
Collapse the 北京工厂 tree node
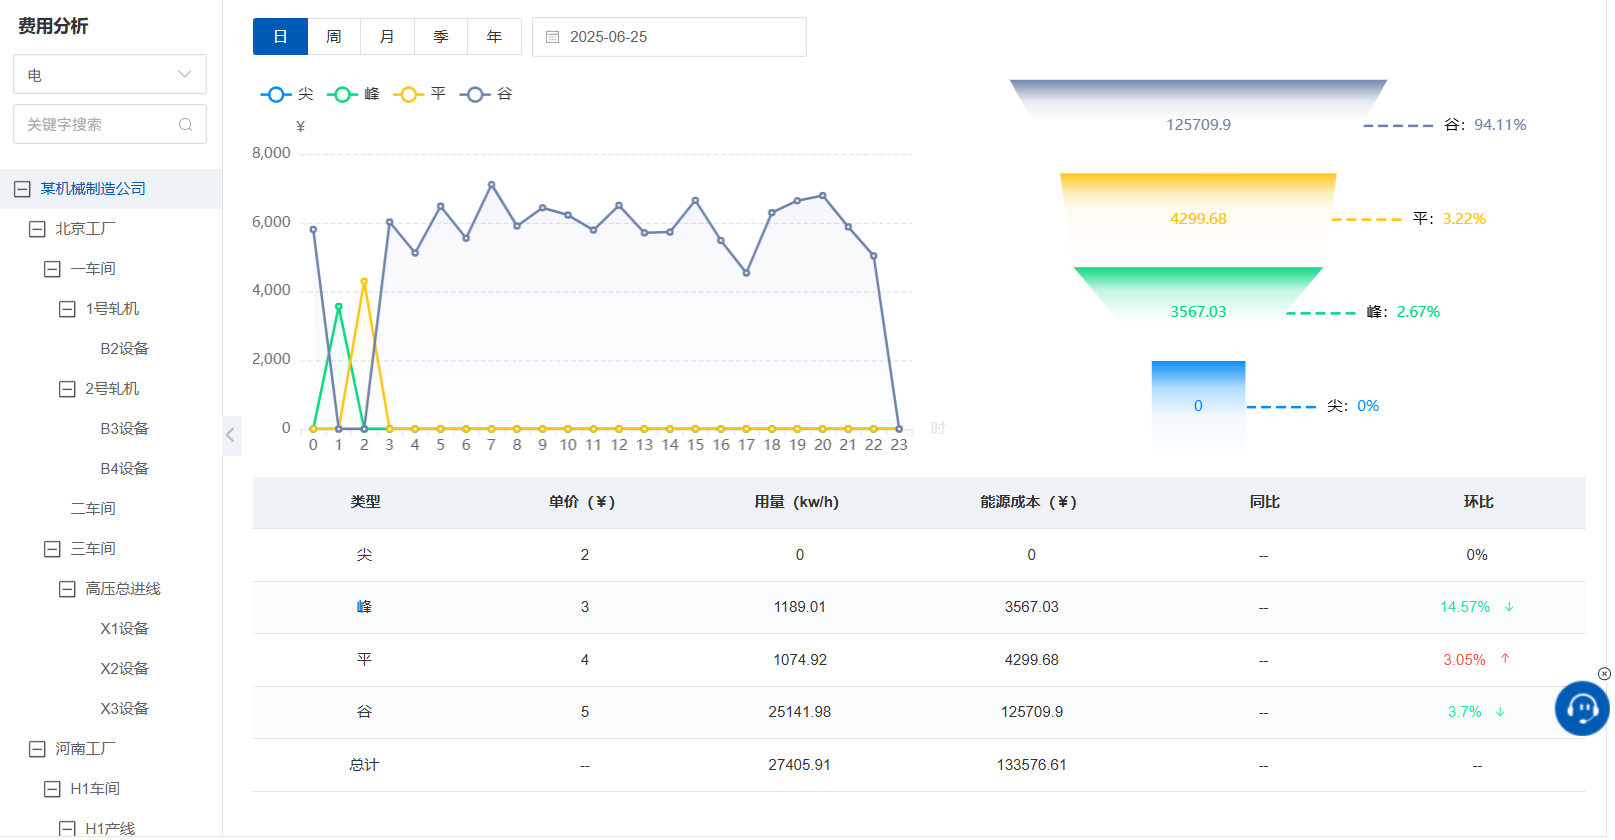pyautogui.click(x=37, y=229)
